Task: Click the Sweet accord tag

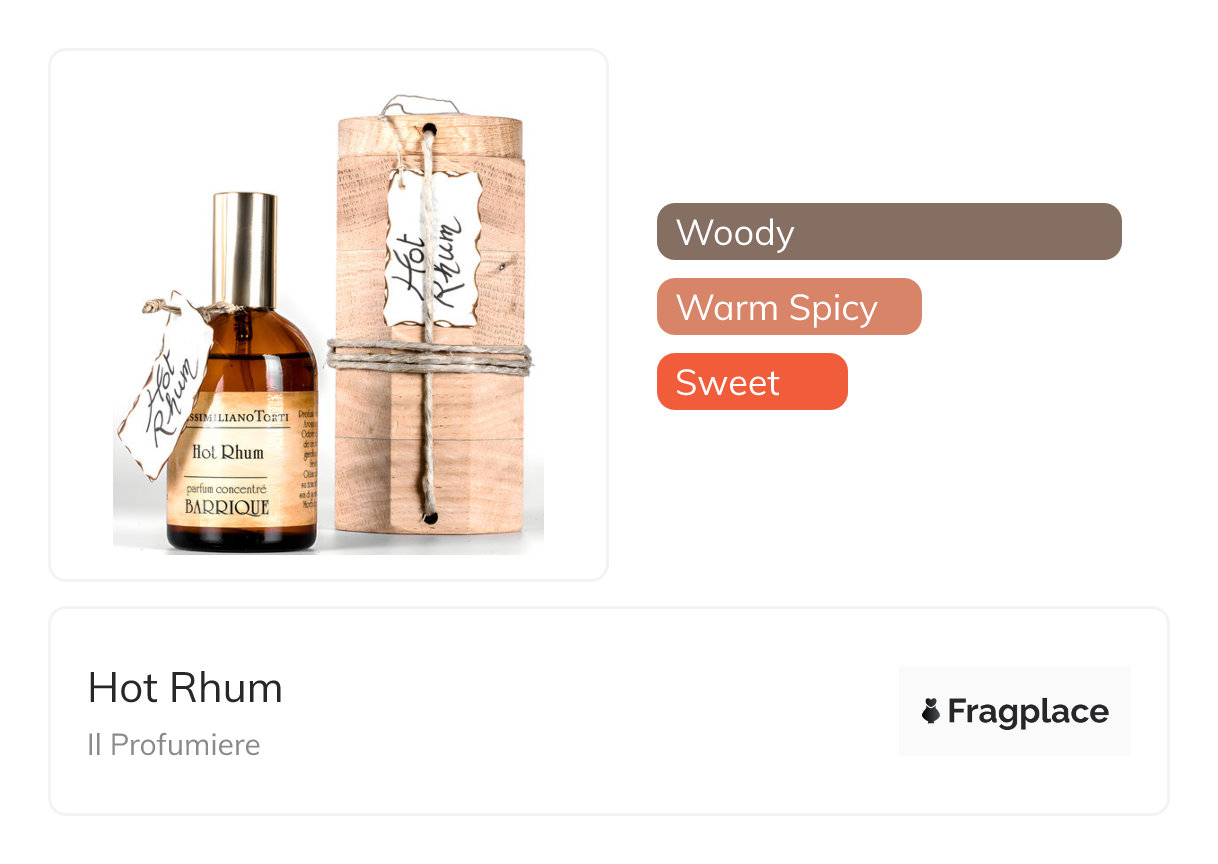Action: [752, 382]
